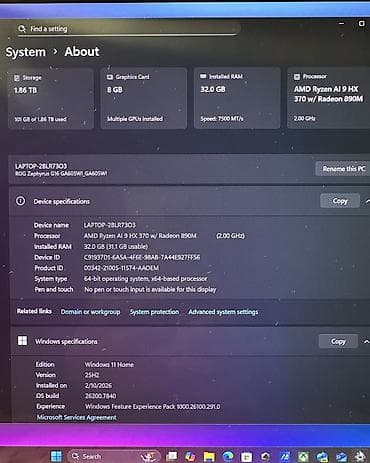The height and width of the screenshot is (463, 370).
Task: Open the Microsoft Services Agreement link
Action: click(77, 417)
